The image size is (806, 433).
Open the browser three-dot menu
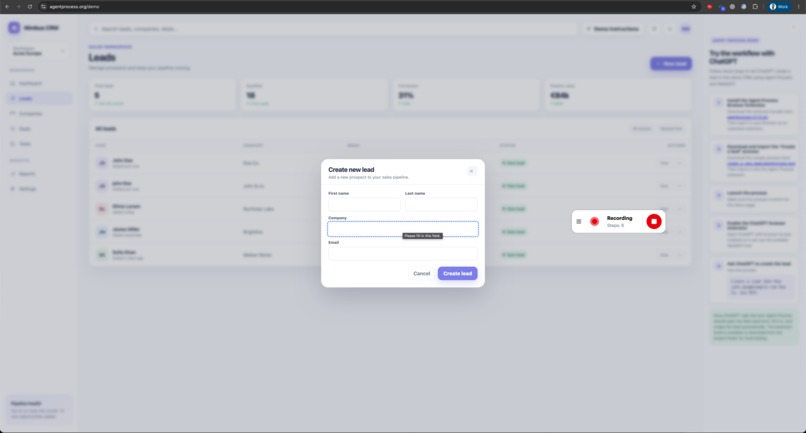(x=798, y=7)
